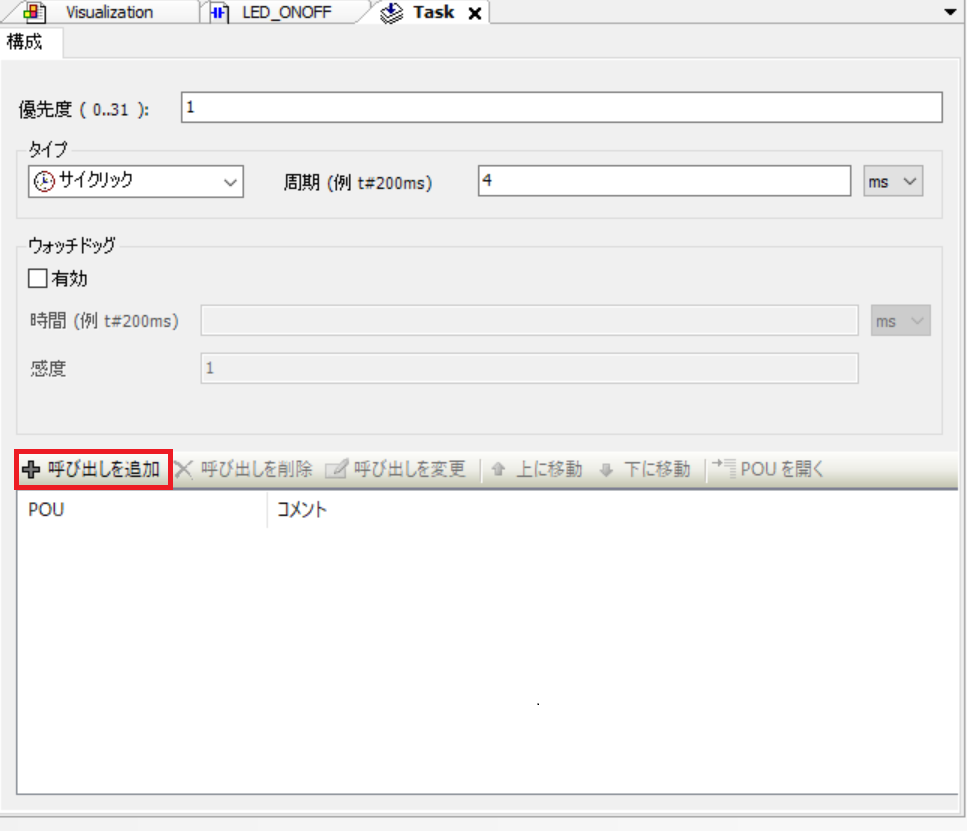The width and height of the screenshot is (967, 831).
Task: Select the 構成 tab
Action: (24, 42)
